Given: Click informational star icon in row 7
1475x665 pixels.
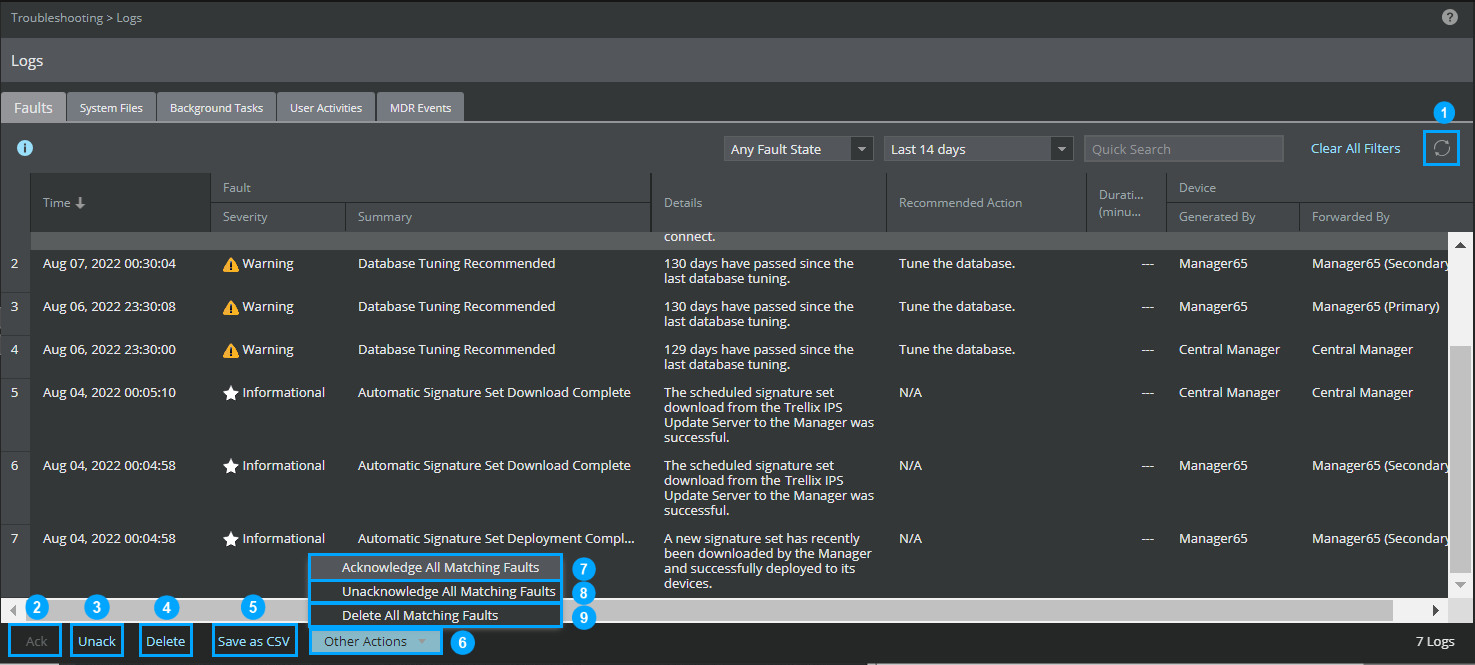Looking at the screenshot, I should (231, 539).
